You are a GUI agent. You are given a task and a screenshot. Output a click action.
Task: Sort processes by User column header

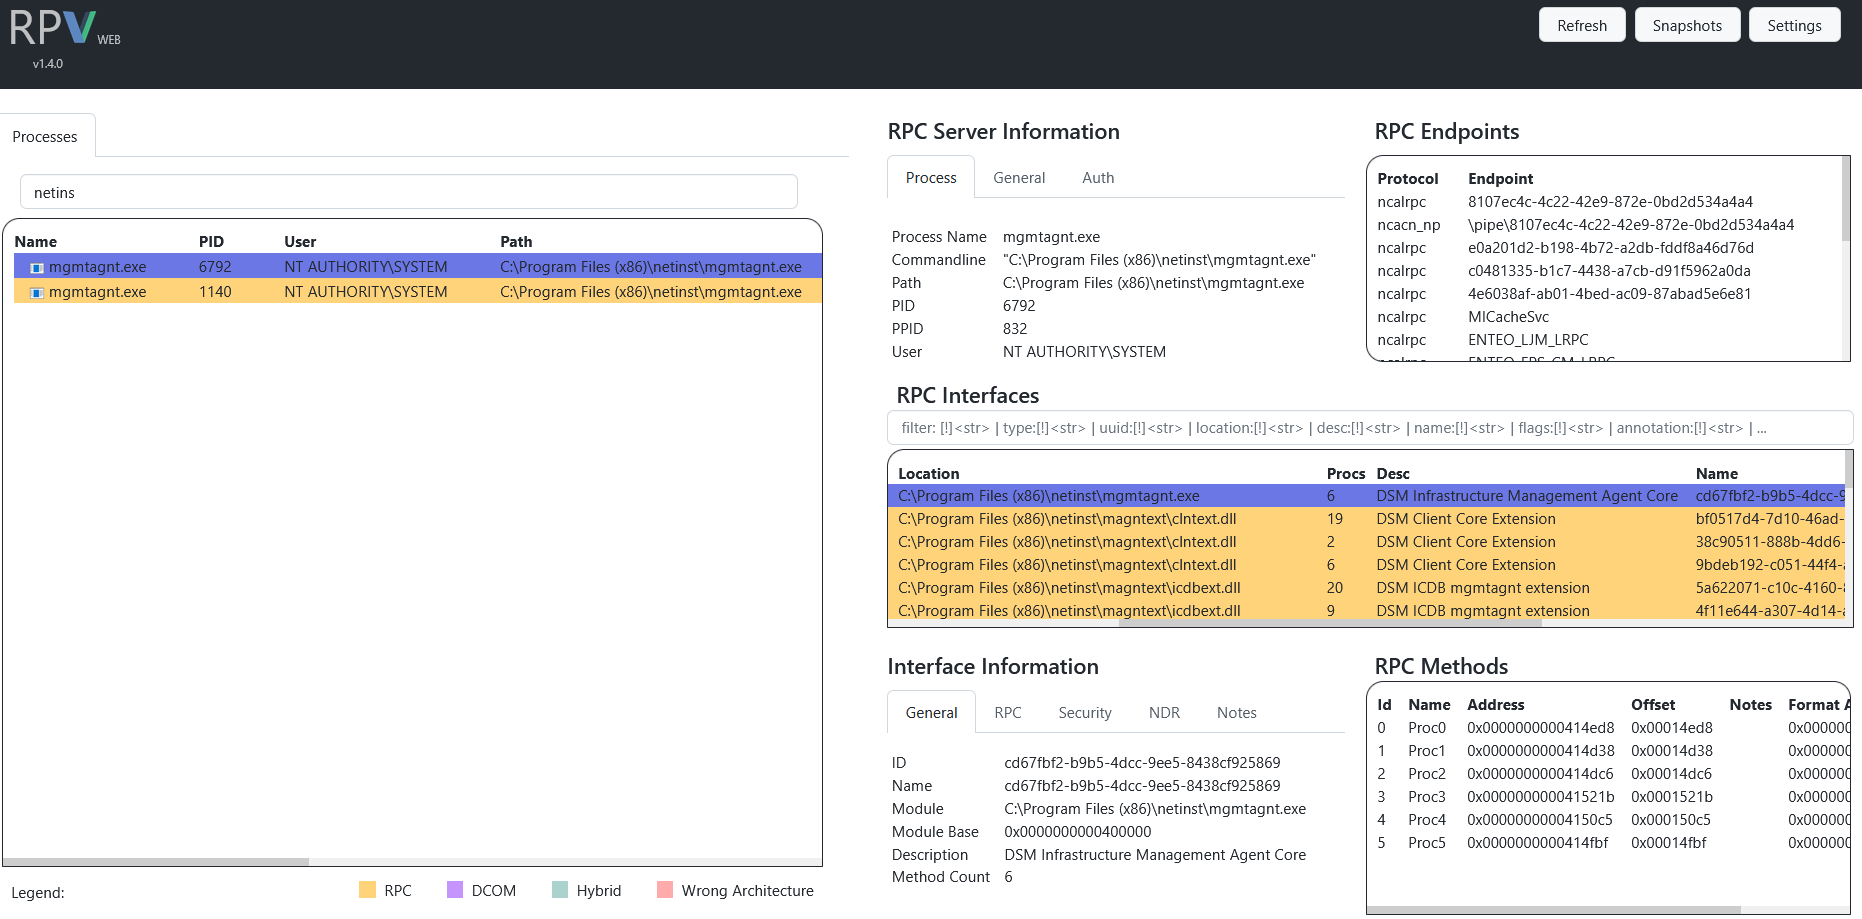(x=300, y=241)
